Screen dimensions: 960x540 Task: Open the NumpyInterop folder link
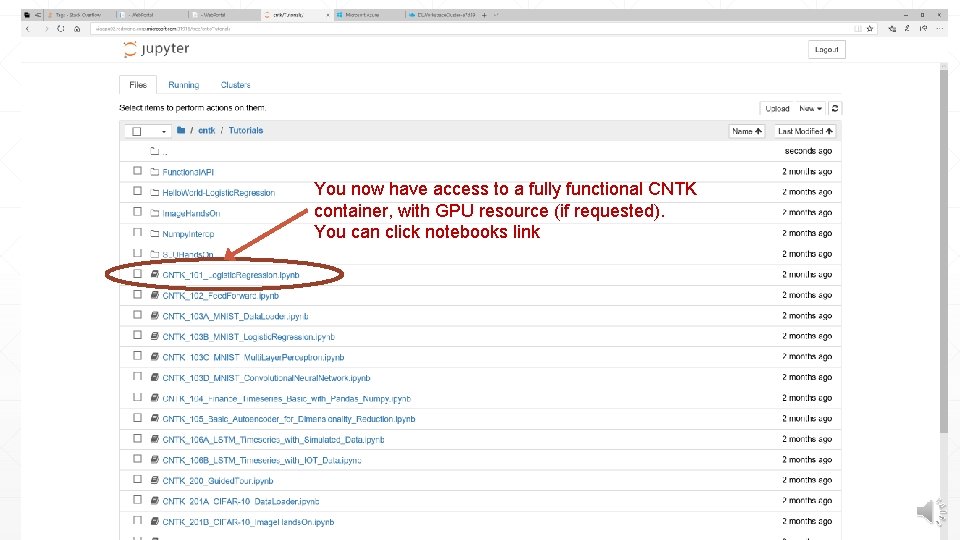[188, 234]
